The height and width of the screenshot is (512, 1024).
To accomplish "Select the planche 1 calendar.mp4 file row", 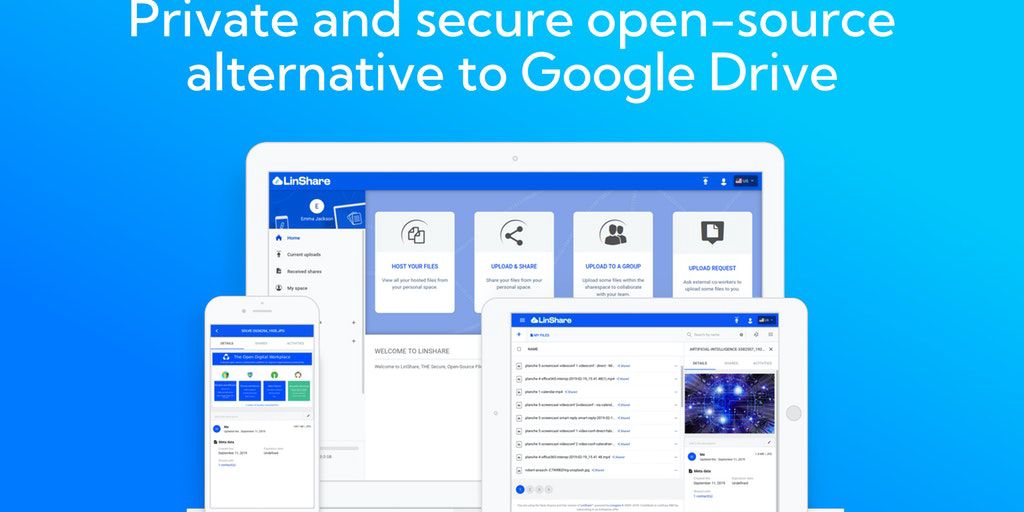I will pos(598,392).
